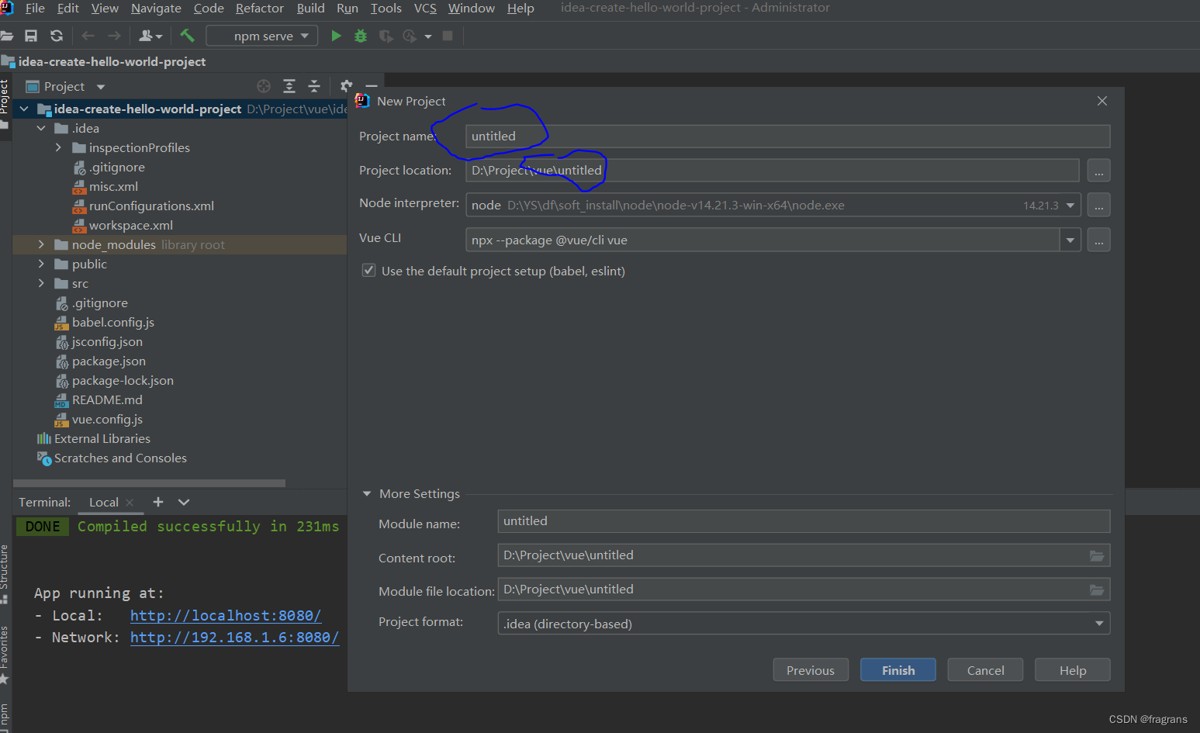Open the Project format dropdown
This screenshot has height=733, width=1200.
click(1099, 624)
